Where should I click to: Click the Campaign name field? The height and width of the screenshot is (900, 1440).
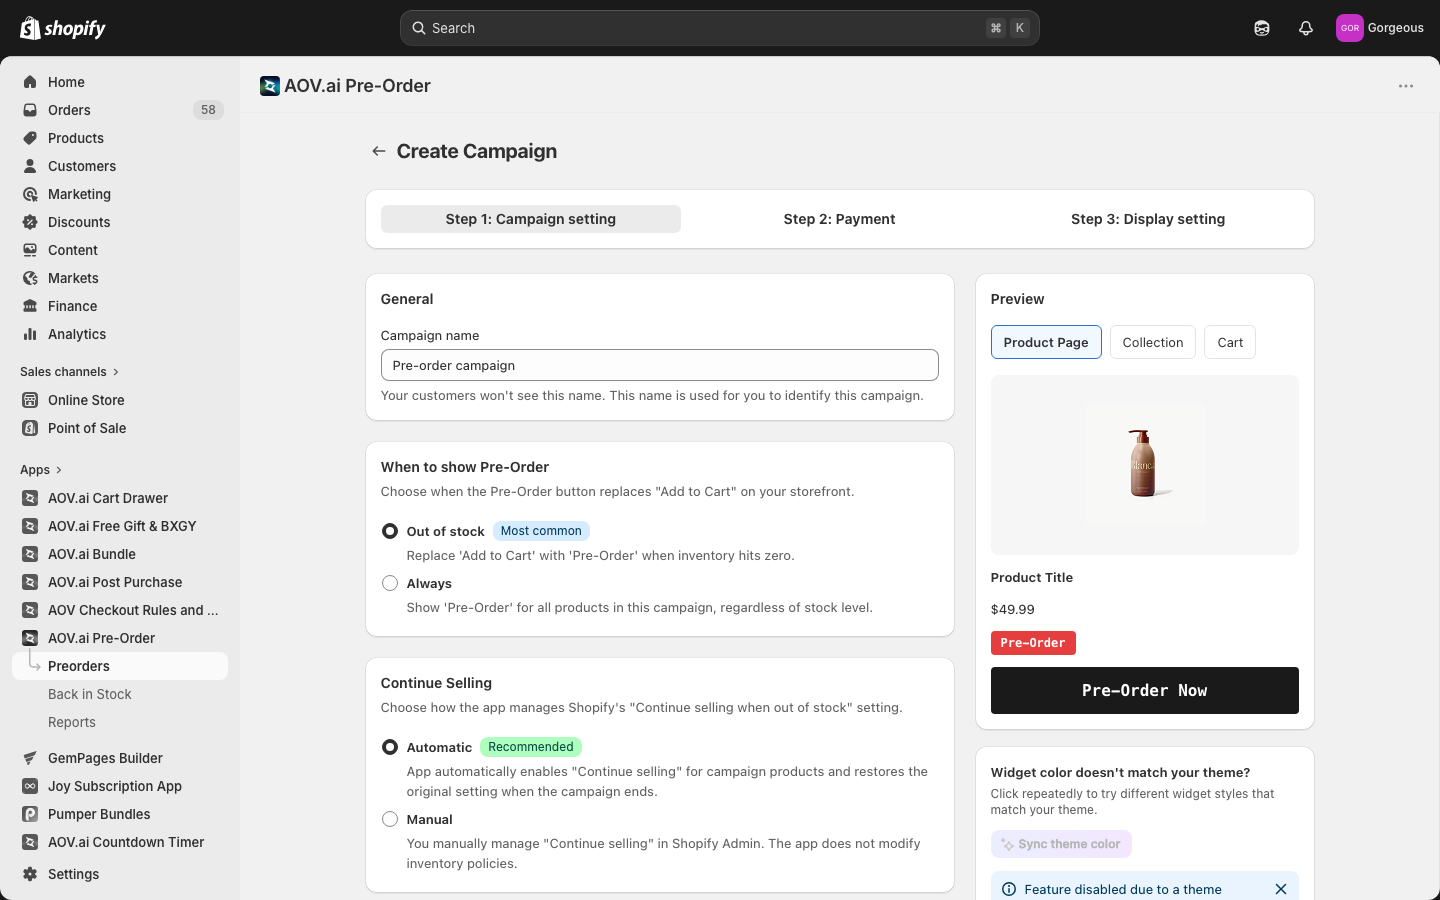(660, 365)
